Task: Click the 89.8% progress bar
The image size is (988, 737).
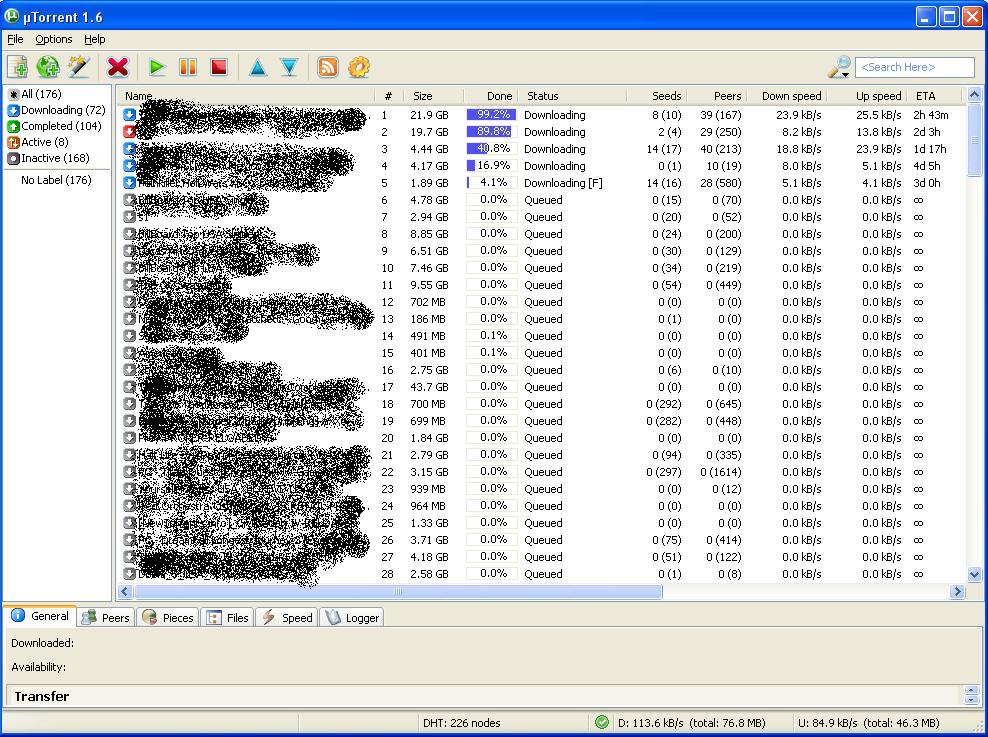Action: (491, 132)
